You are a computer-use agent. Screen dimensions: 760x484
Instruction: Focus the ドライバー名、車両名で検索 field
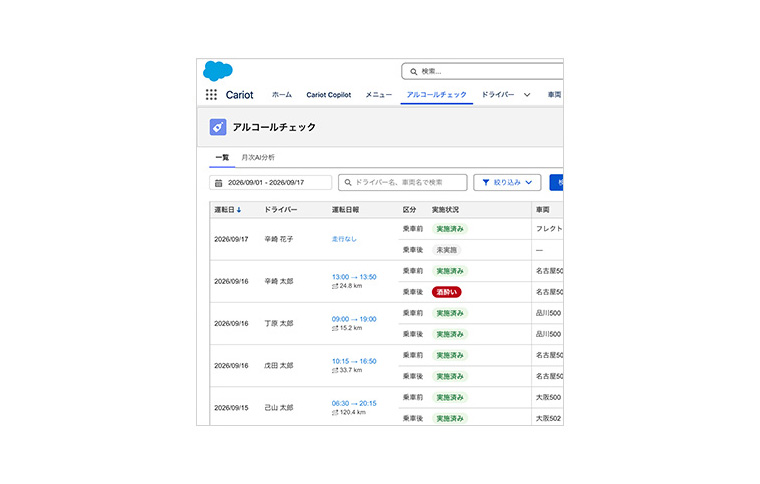(402, 183)
